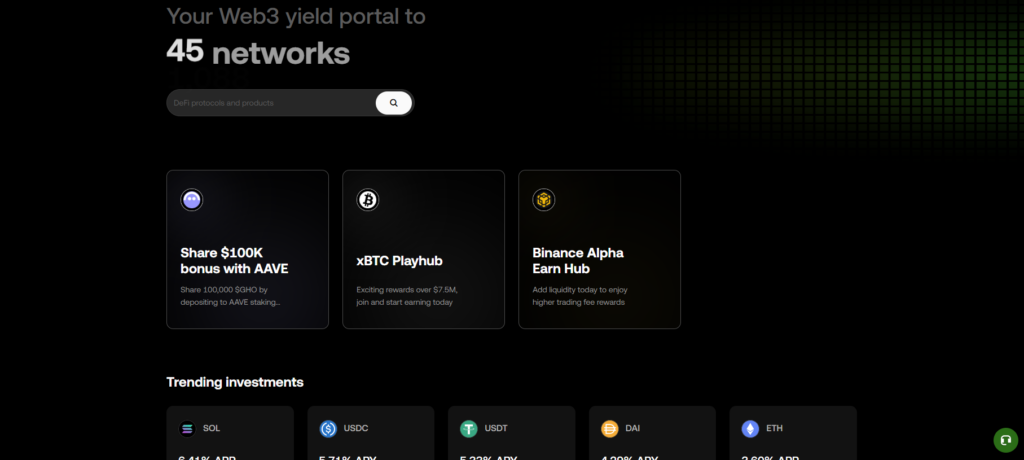The image size is (1024, 460).
Task: Select the ETH token icon
Action: pos(750,429)
